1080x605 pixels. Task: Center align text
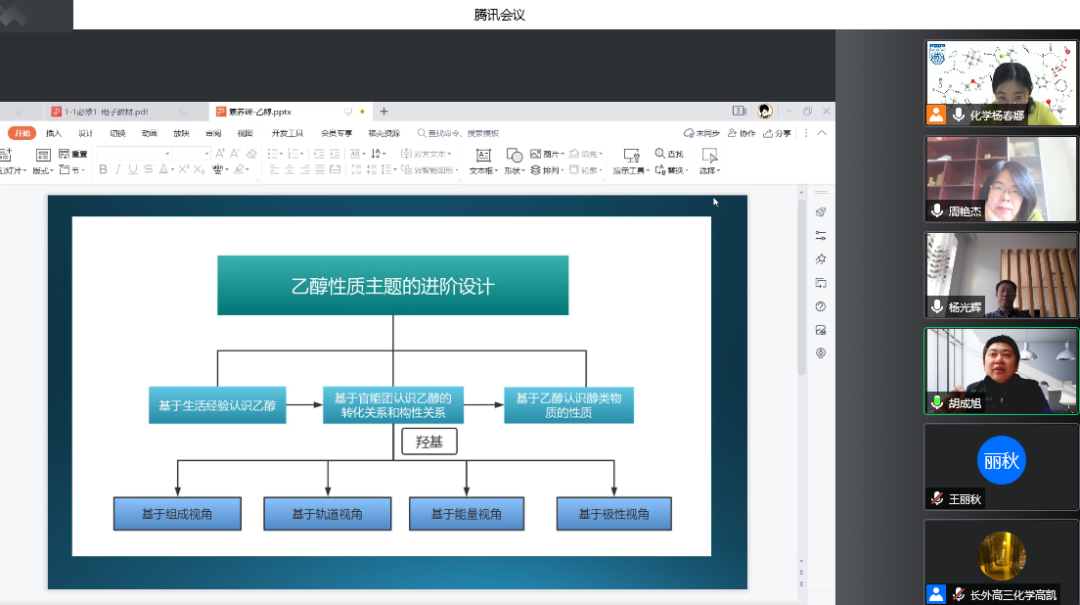[289, 170]
